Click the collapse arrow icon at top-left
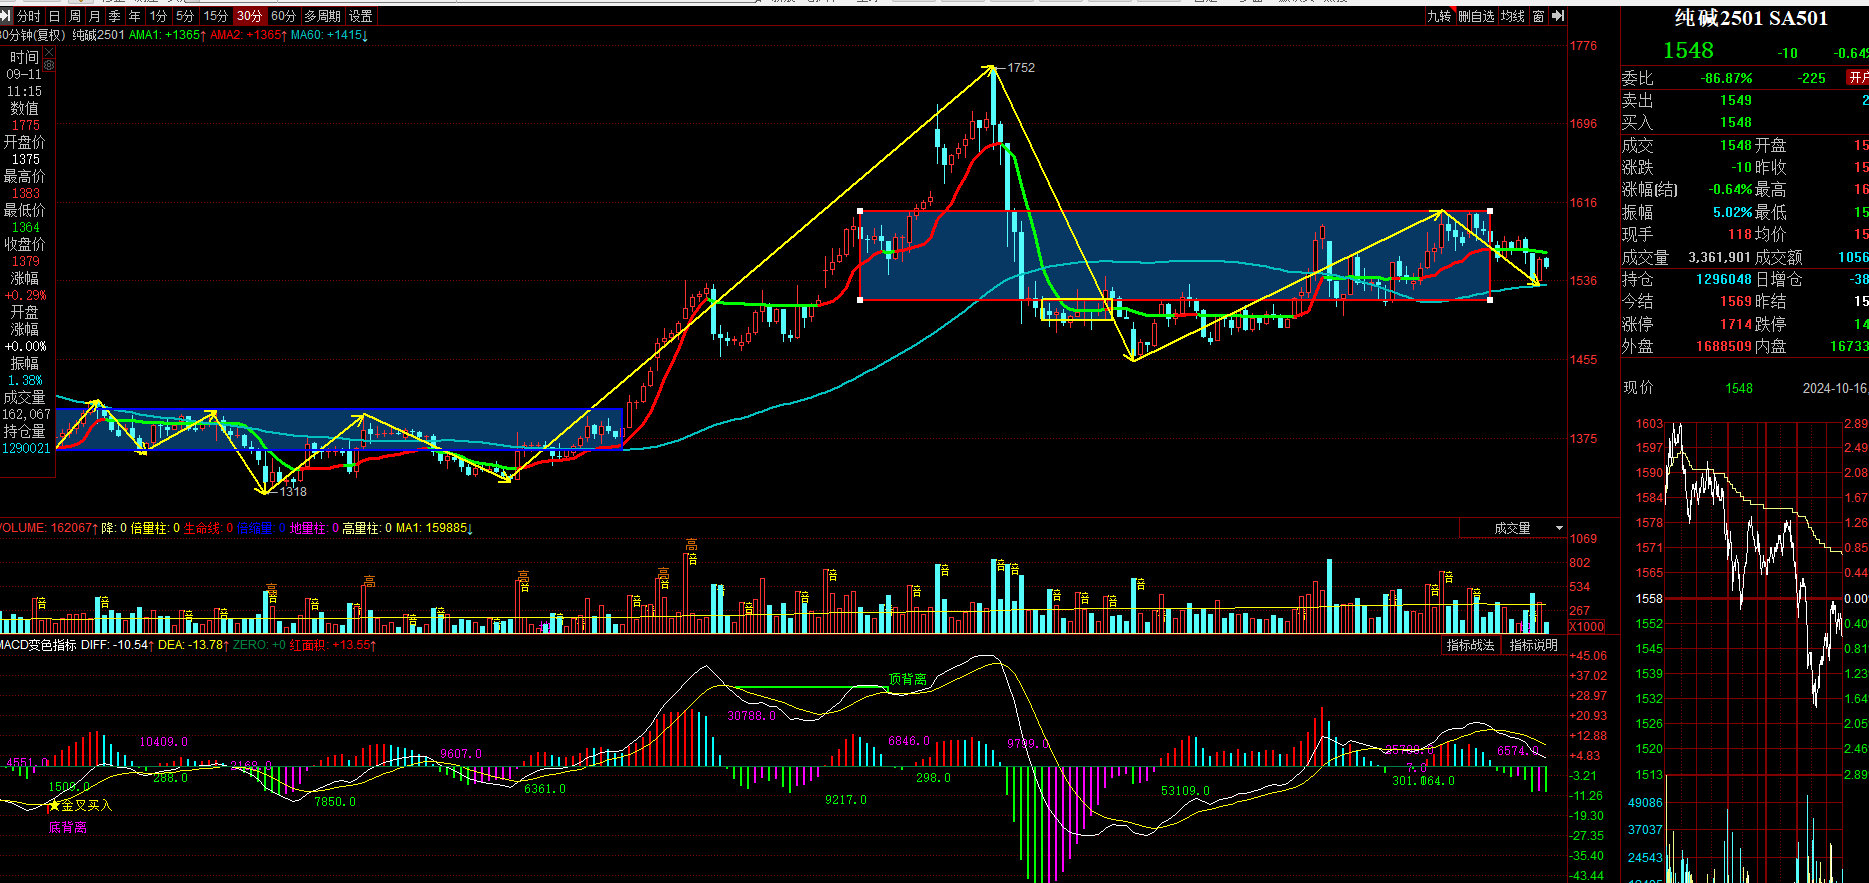Screen dimensions: 1869x883 pyautogui.click(x=6, y=16)
